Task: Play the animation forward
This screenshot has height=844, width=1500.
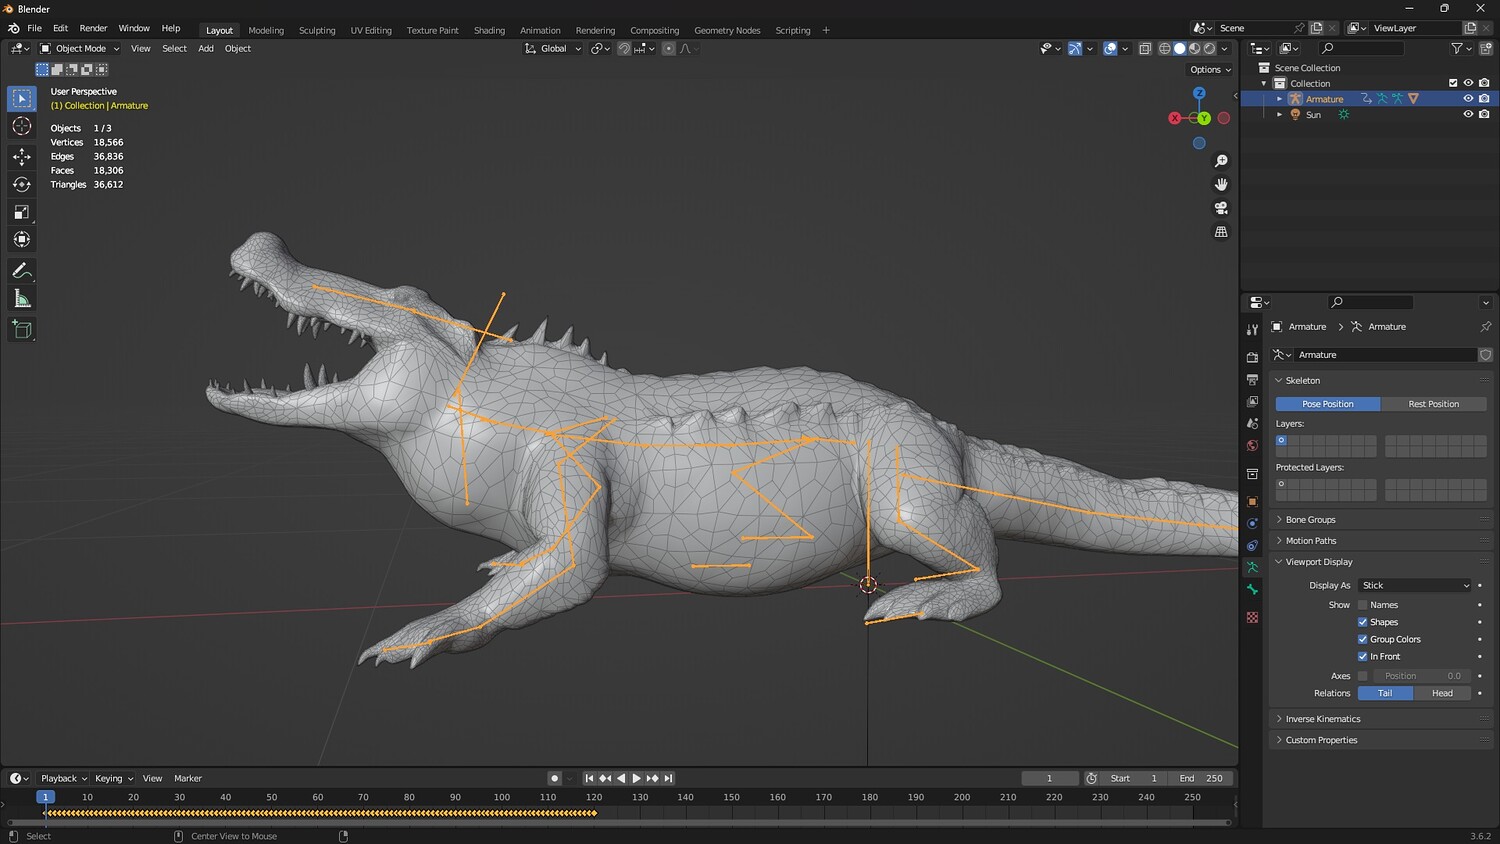Action: (x=636, y=778)
